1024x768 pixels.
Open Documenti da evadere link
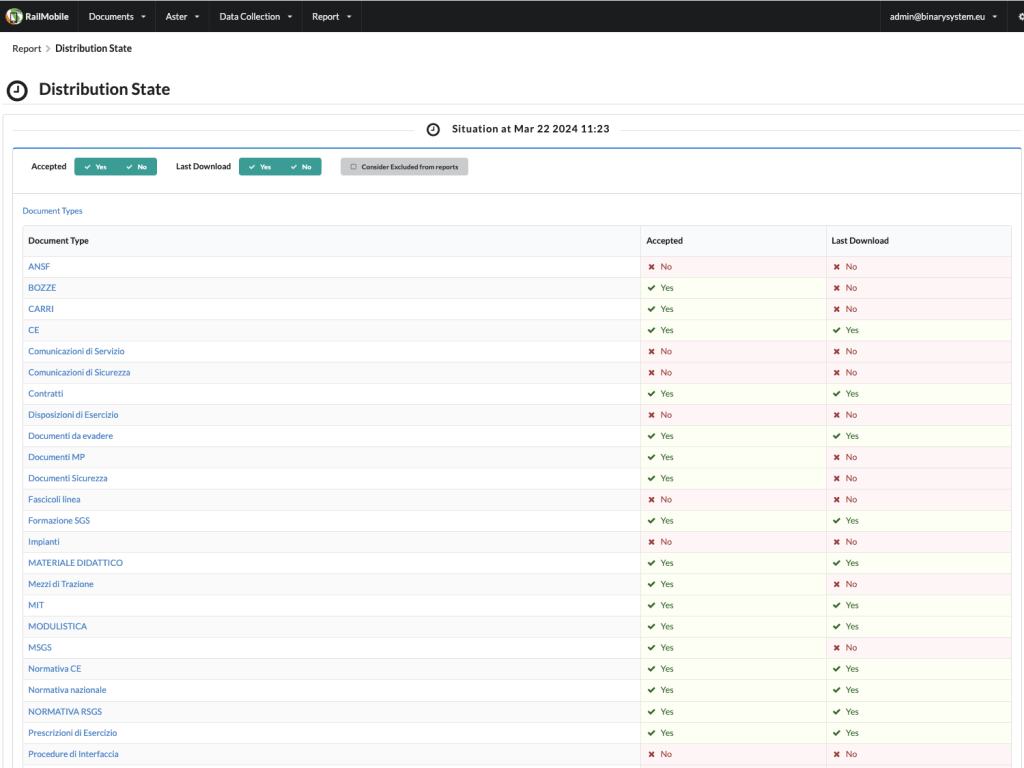point(71,436)
